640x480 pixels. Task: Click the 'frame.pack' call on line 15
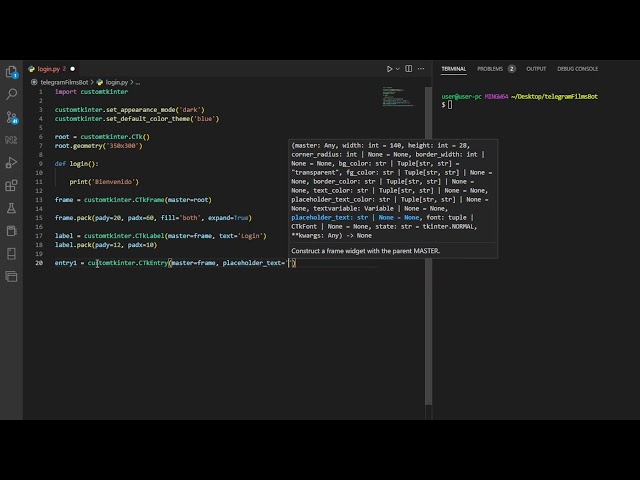coord(73,218)
